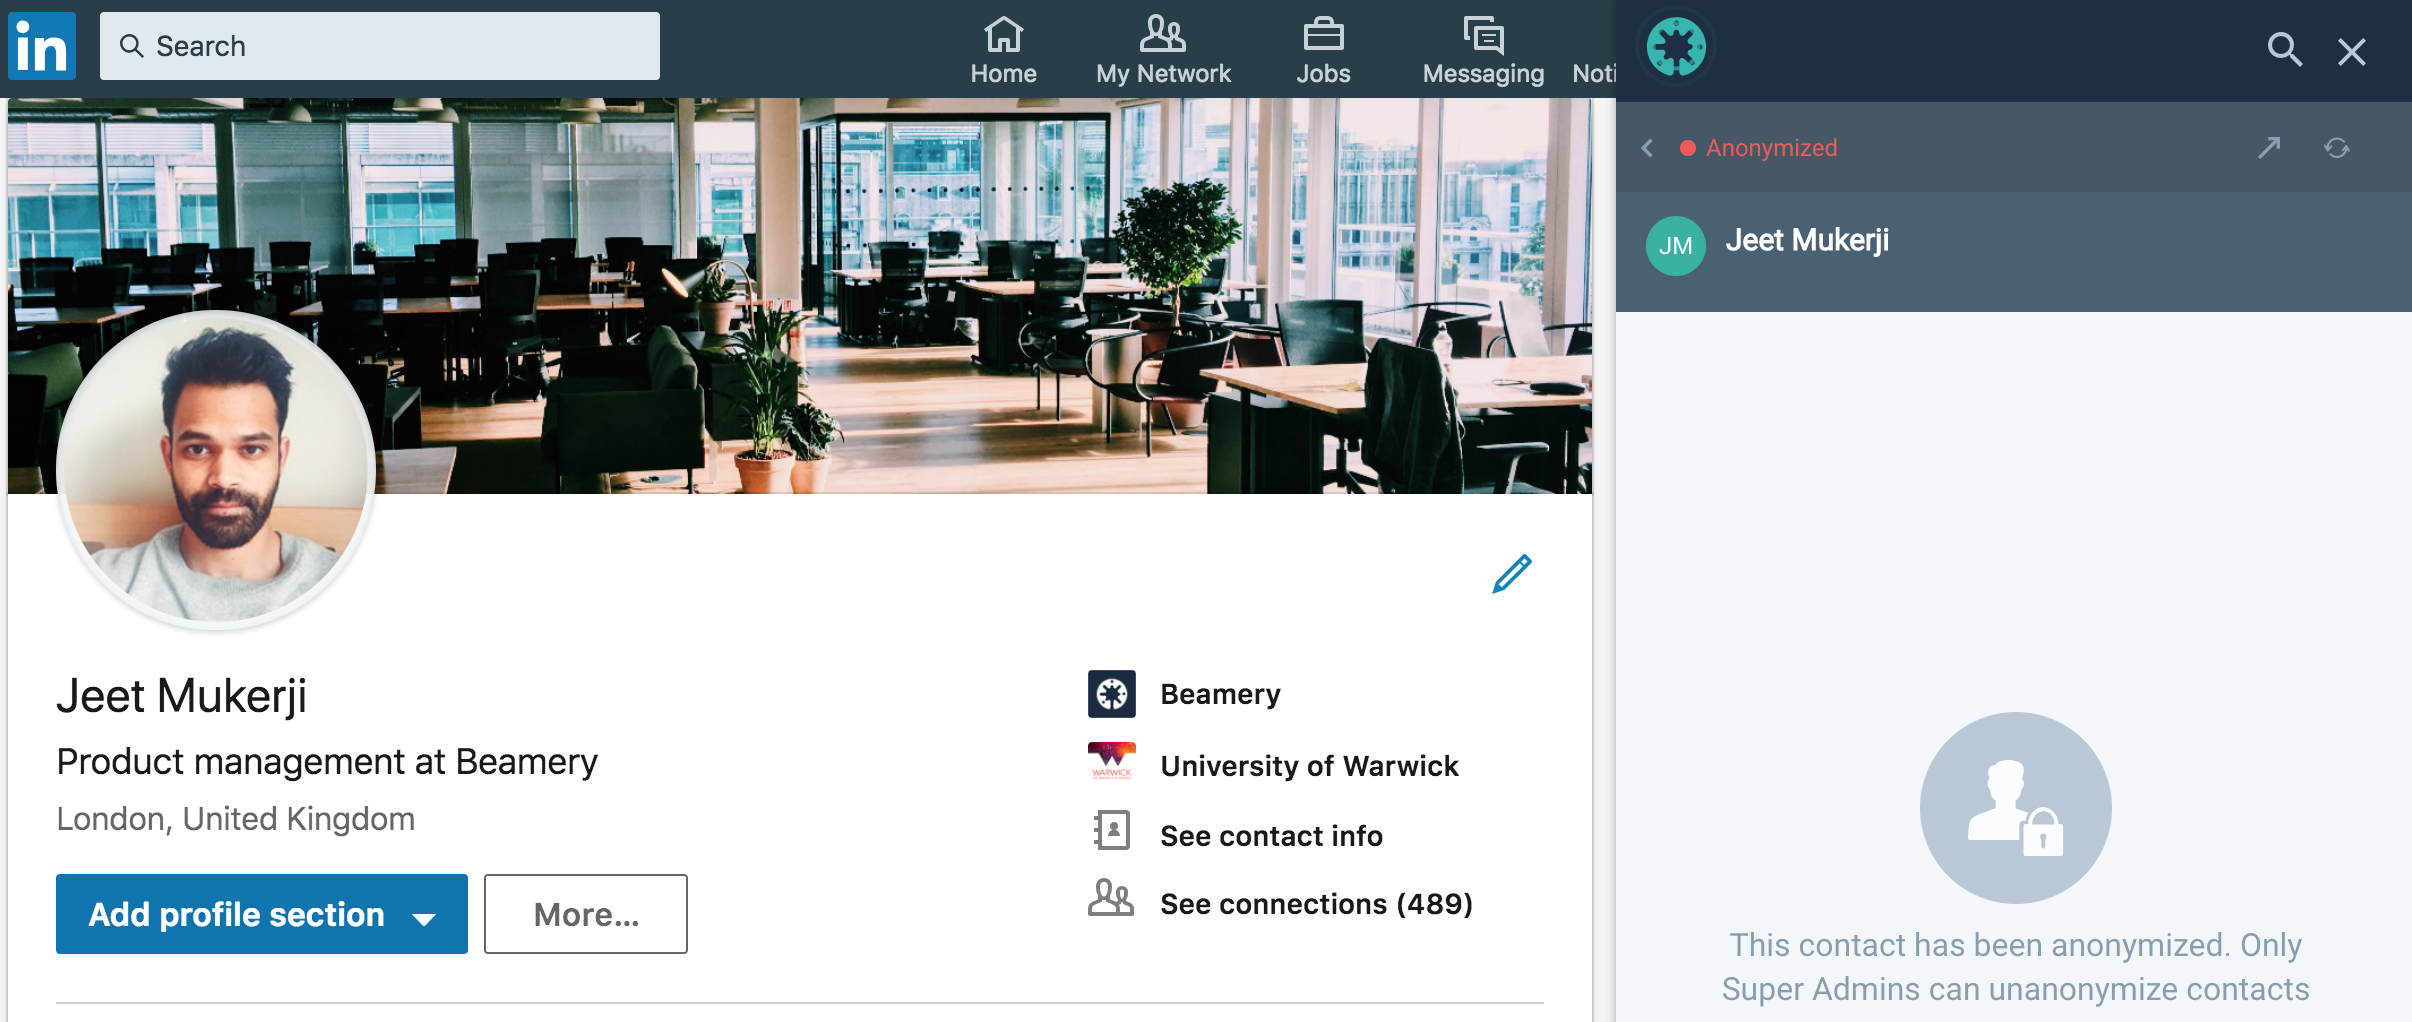The height and width of the screenshot is (1022, 2412).
Task: Open the Notifications tab
Action: [x=1594, y=73]
